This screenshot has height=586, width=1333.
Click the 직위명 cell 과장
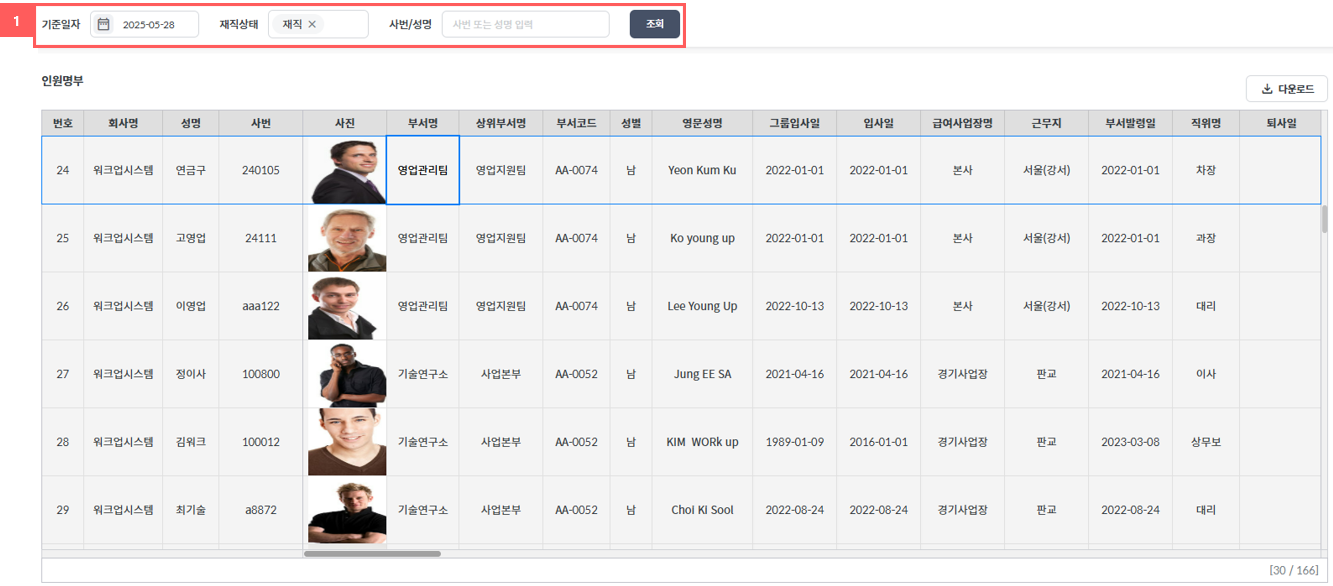click(x=1206, y=238)
